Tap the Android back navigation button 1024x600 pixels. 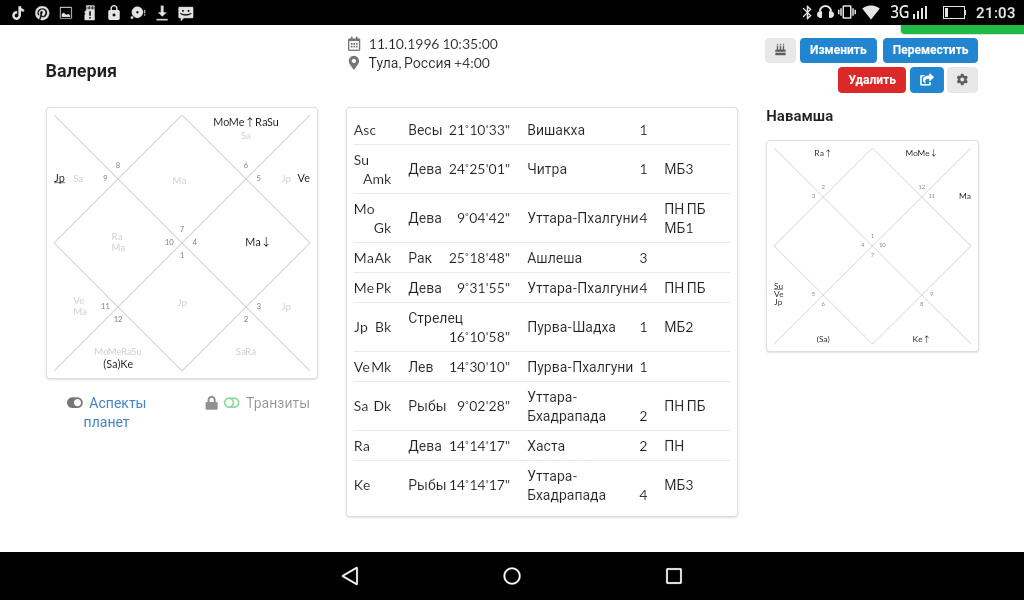tap(350, 576)
